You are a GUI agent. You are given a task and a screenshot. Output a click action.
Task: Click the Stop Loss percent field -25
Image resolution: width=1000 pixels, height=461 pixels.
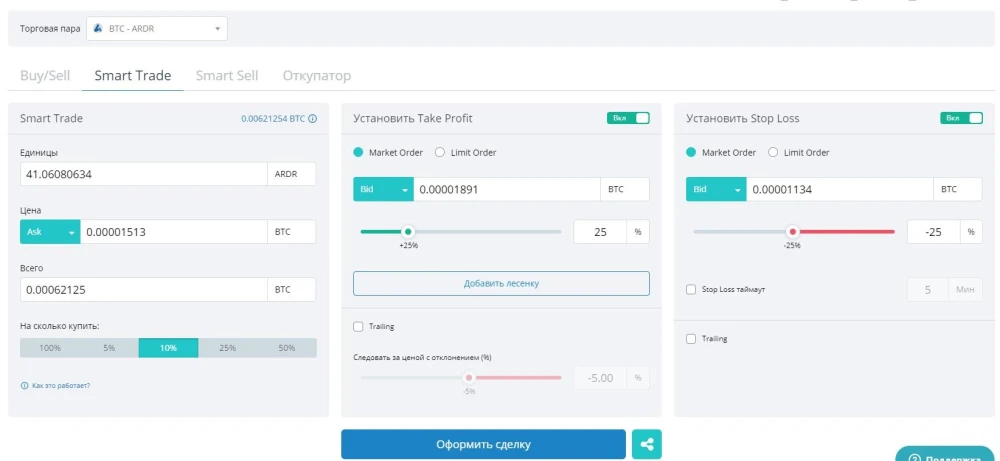934,232
